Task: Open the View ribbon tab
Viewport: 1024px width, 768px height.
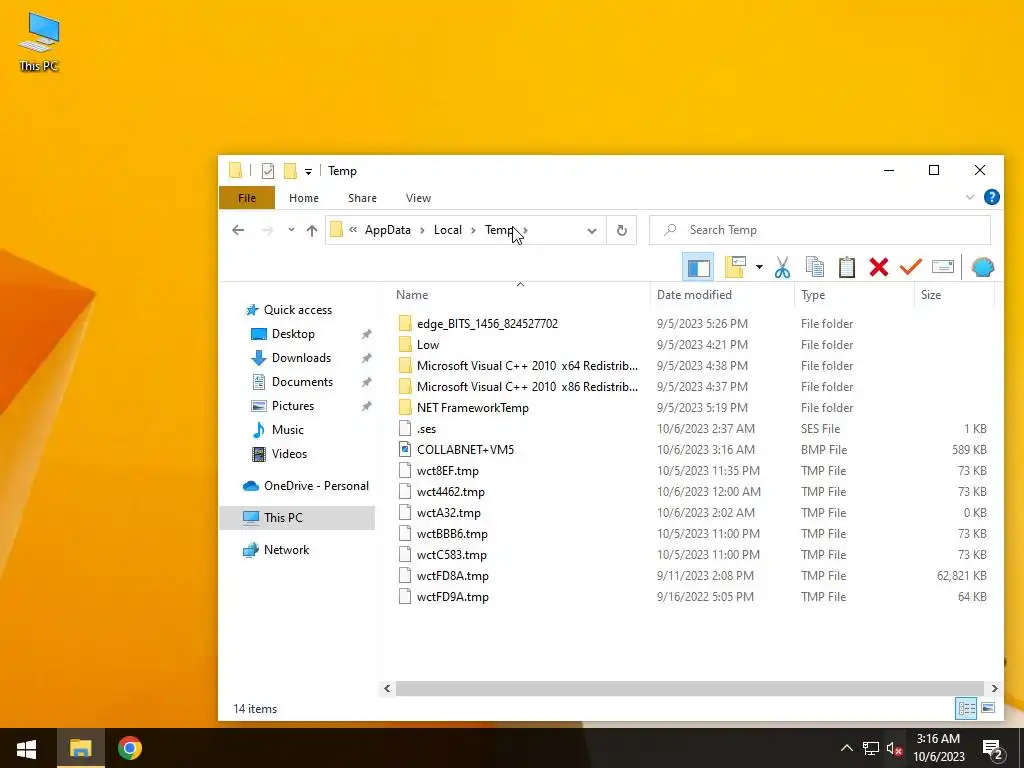Action: 418,198
